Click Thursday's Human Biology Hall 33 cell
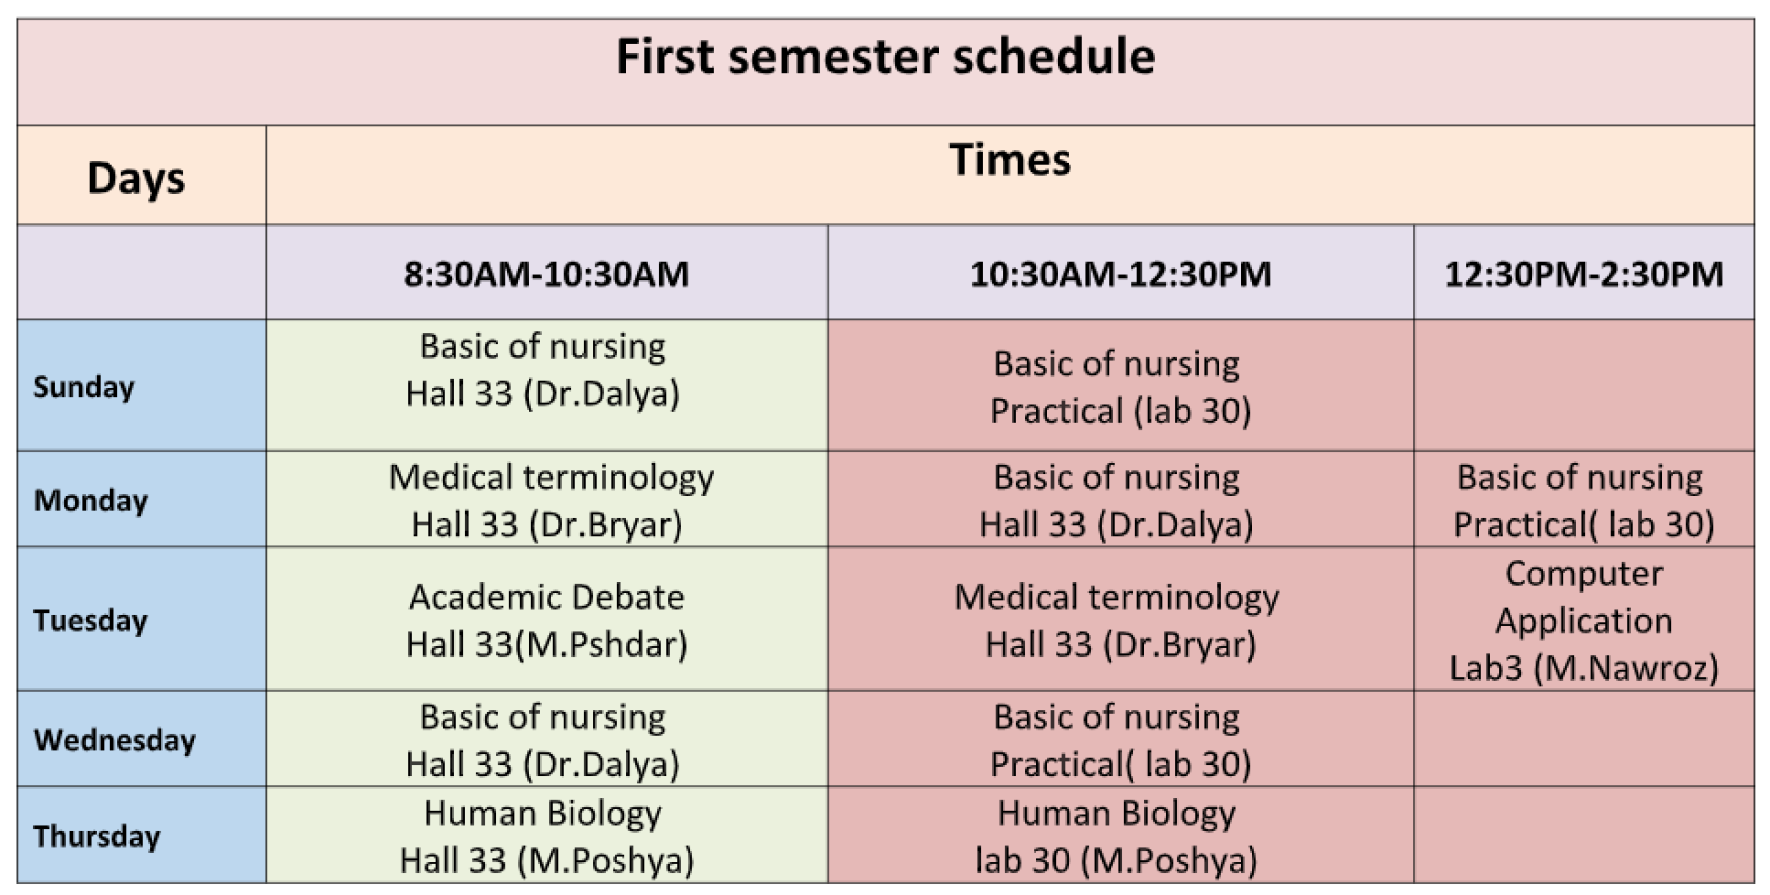The height and width of the screenshot is (895, 1770). coord(547,835)
